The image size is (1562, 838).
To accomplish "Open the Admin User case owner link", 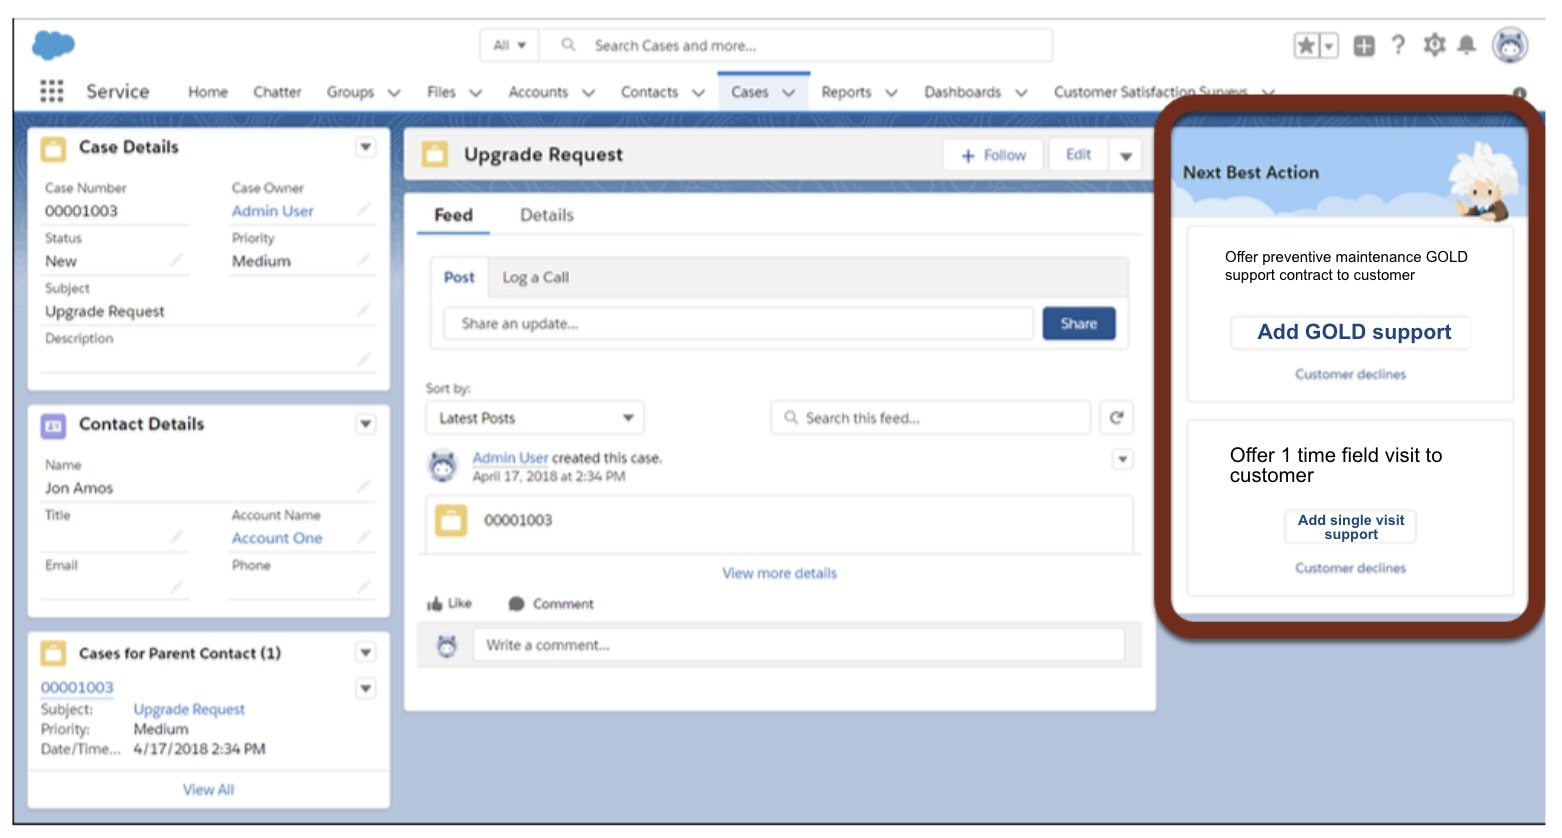I will pos(272,211).
